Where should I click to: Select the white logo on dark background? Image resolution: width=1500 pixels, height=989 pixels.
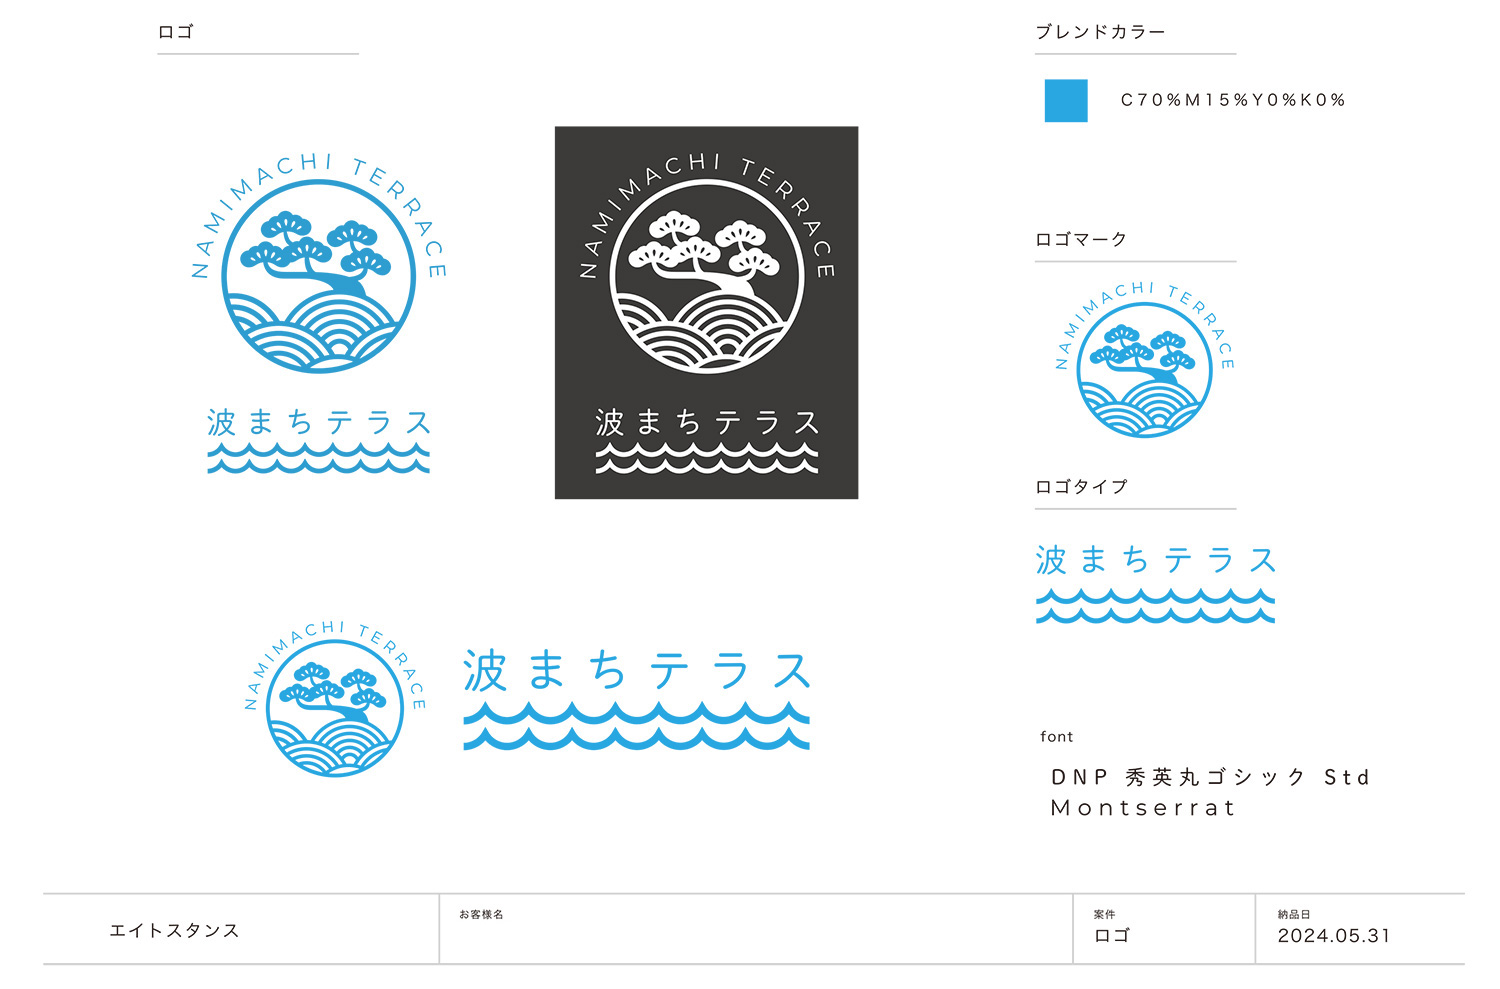706,312
